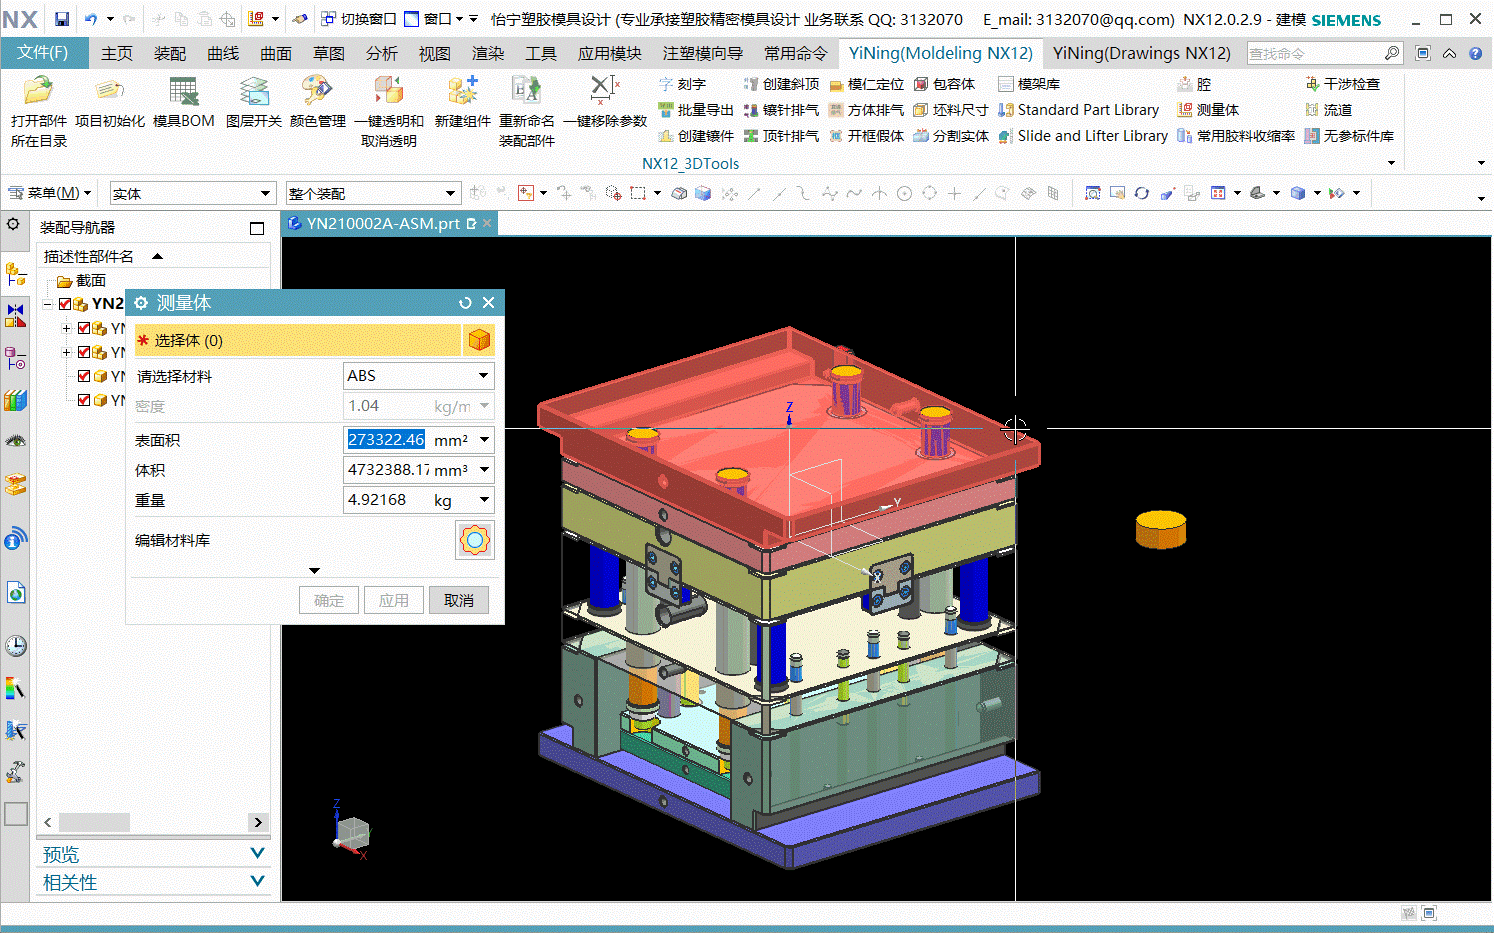The width and height of the screenshot is (1494, 933).
Task: Launch 干涉检查 interference check
Action: point(1342,84)
